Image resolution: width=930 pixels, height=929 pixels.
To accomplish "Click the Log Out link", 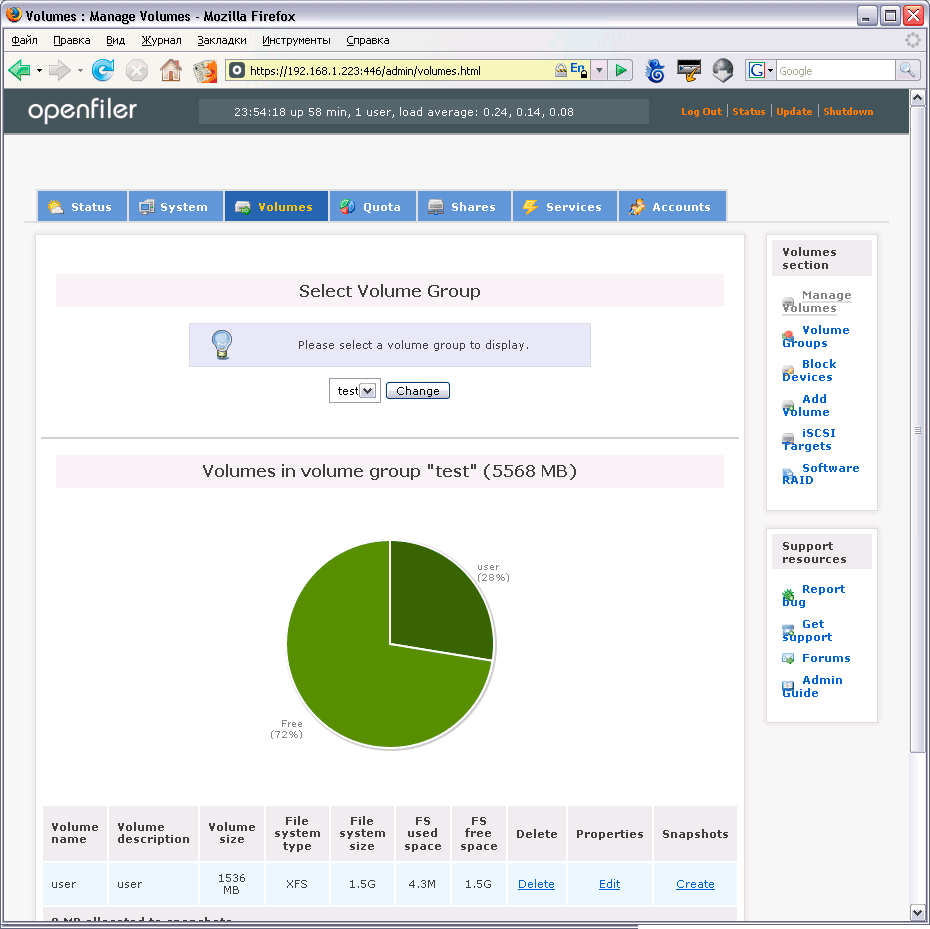I will (701, 112).
